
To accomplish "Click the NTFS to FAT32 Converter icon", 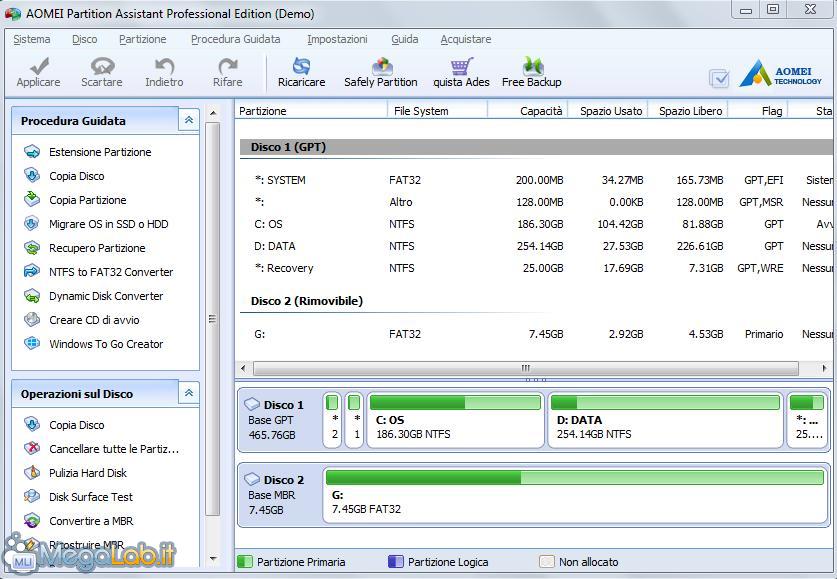I will 32,272.
